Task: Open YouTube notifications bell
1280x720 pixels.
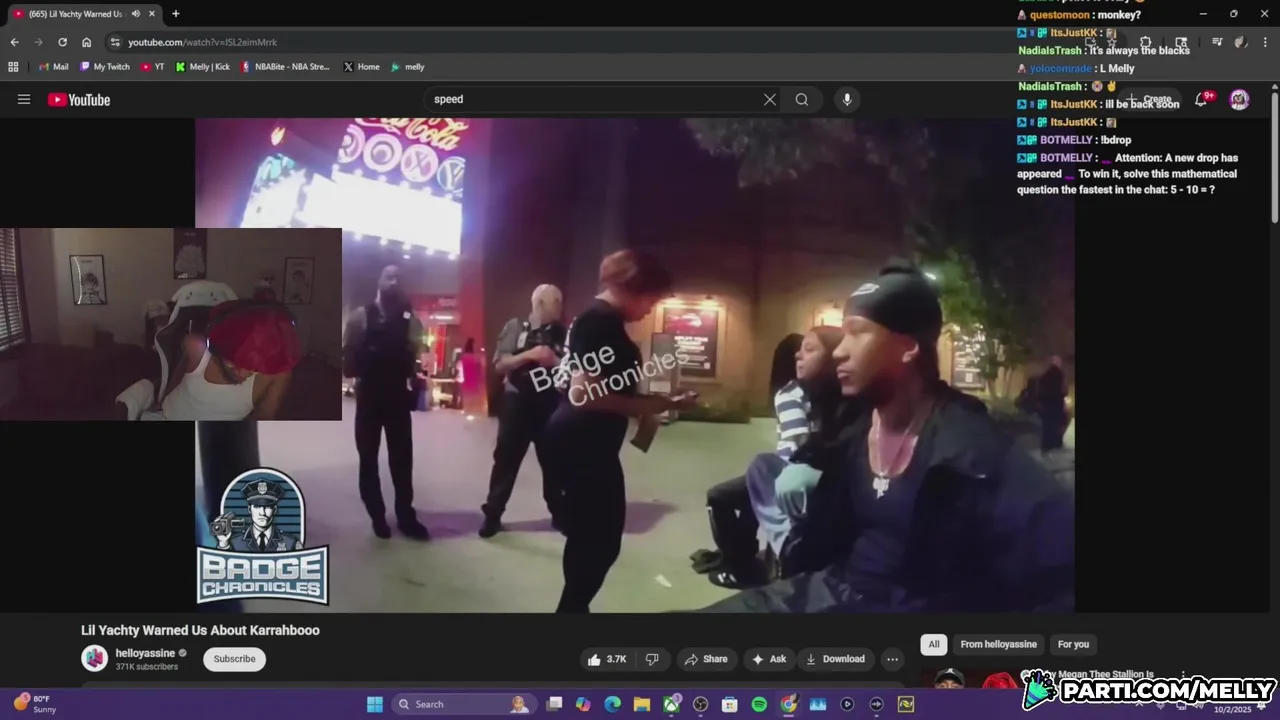Action: pyautogui.click(x=1201, y=99)
